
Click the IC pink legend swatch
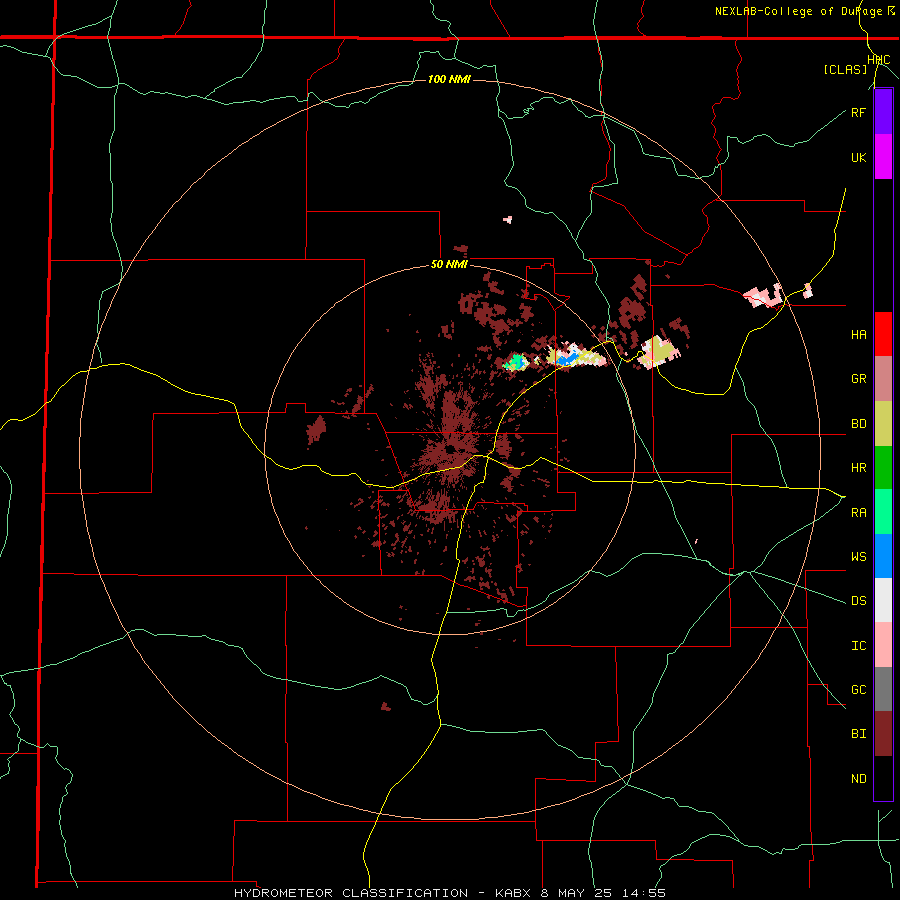(x=883, y=645)
